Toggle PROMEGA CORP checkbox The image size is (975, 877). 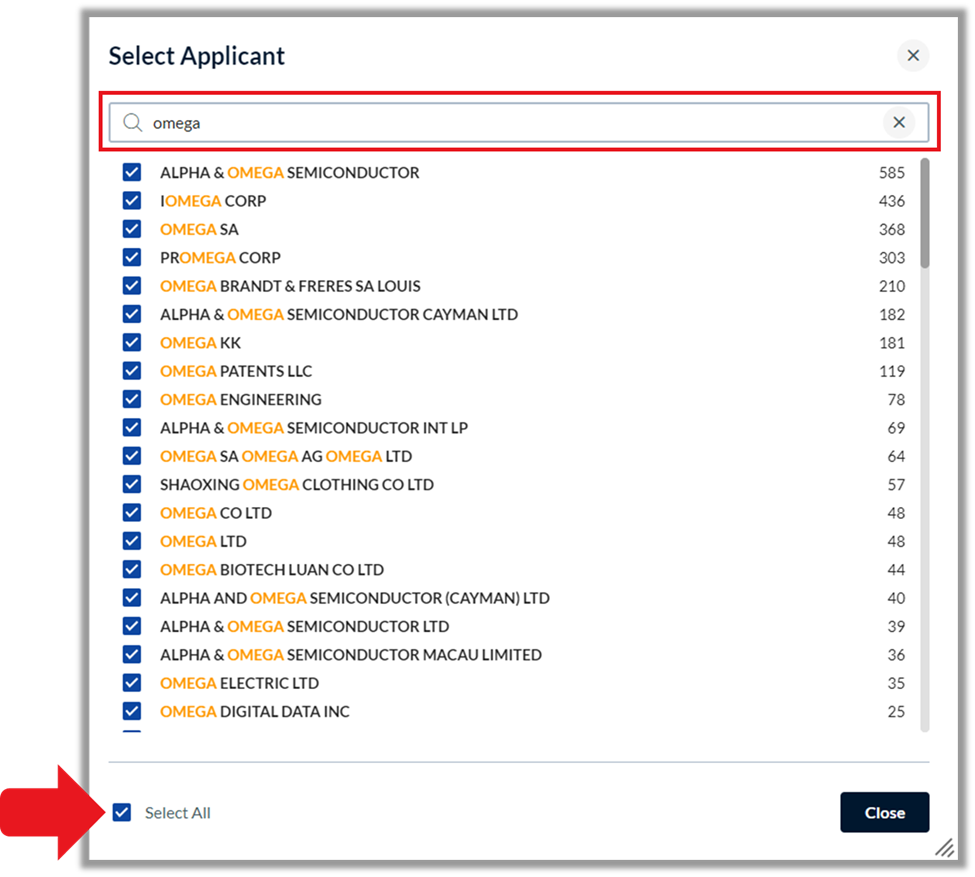(132, 258)
